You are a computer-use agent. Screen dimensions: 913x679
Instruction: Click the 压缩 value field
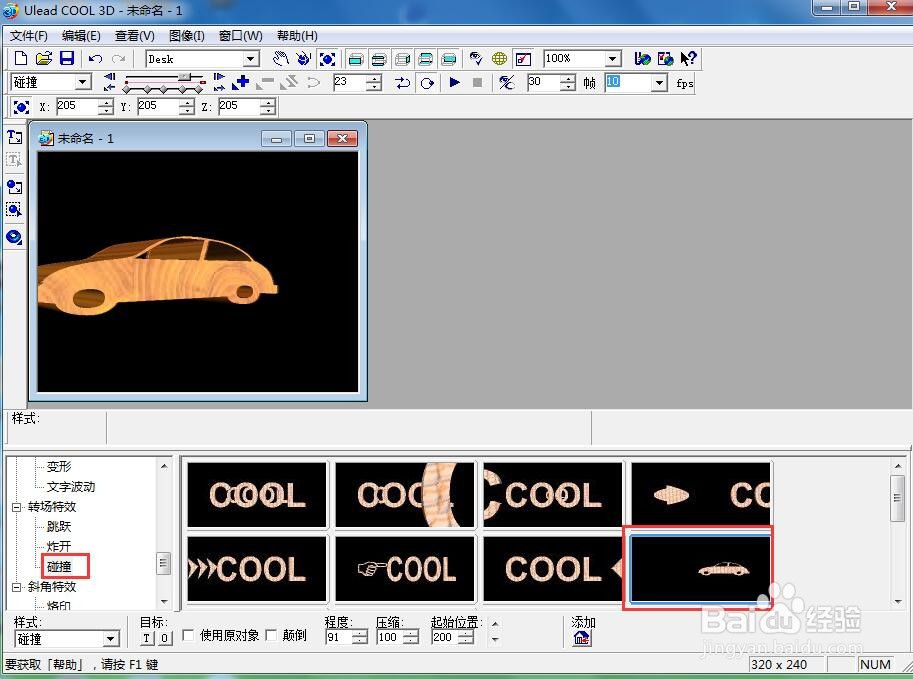pyautogui.click(x=390, y=637)
